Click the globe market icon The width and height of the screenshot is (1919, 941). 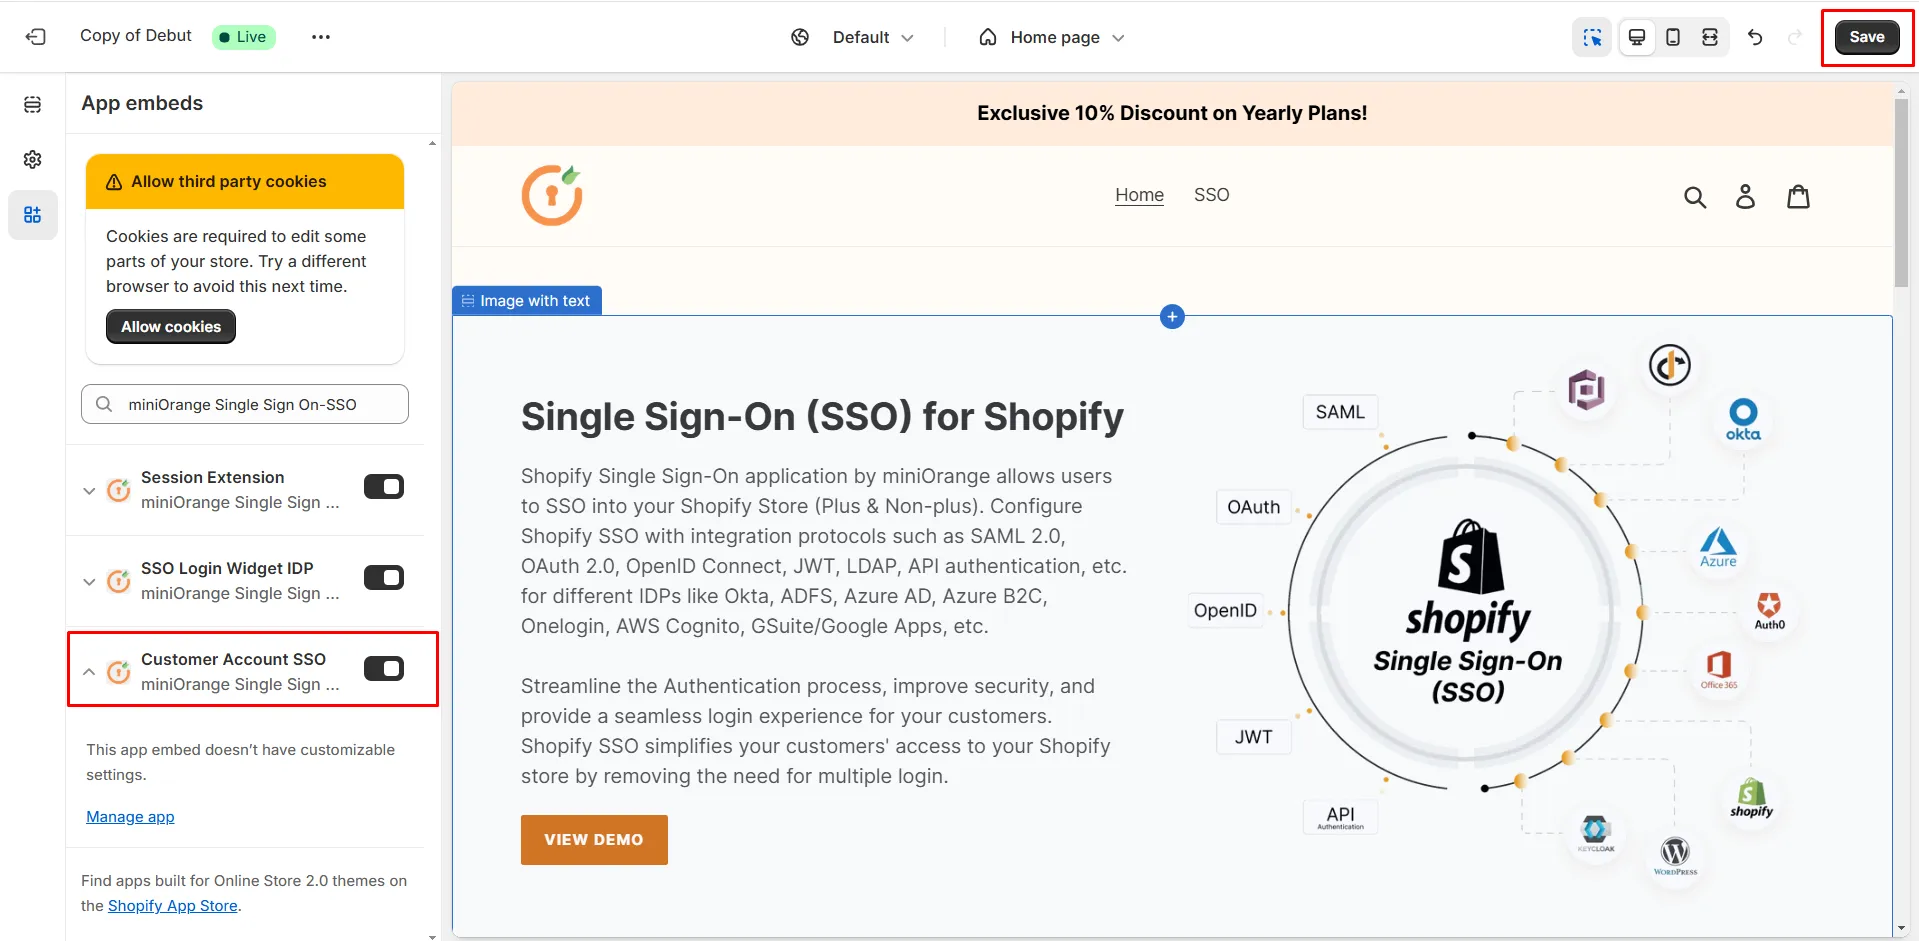coord(800,37)
